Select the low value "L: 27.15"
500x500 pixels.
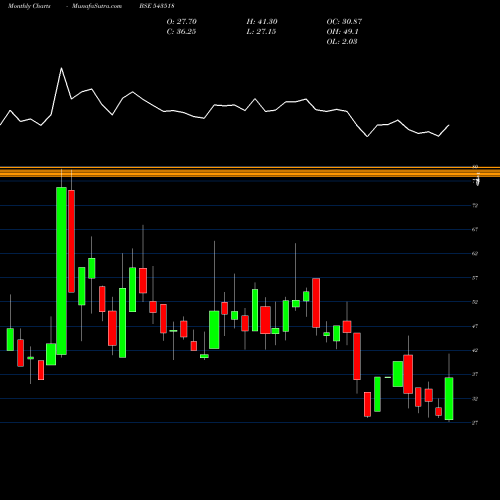coord(261,32)
